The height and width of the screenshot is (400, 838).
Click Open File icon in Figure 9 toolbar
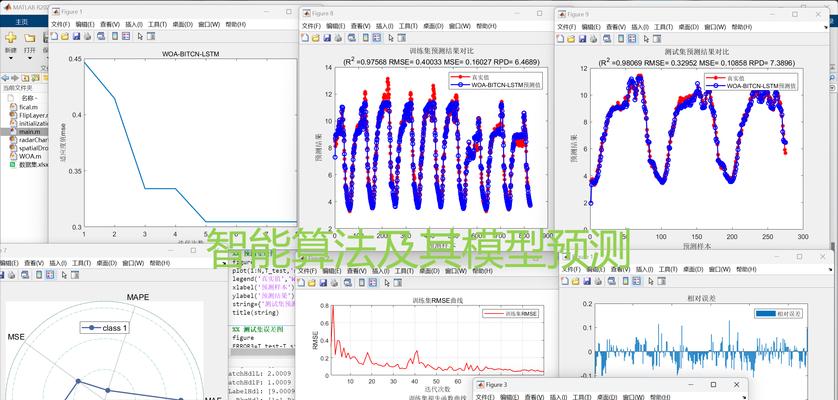coord(571,39)
